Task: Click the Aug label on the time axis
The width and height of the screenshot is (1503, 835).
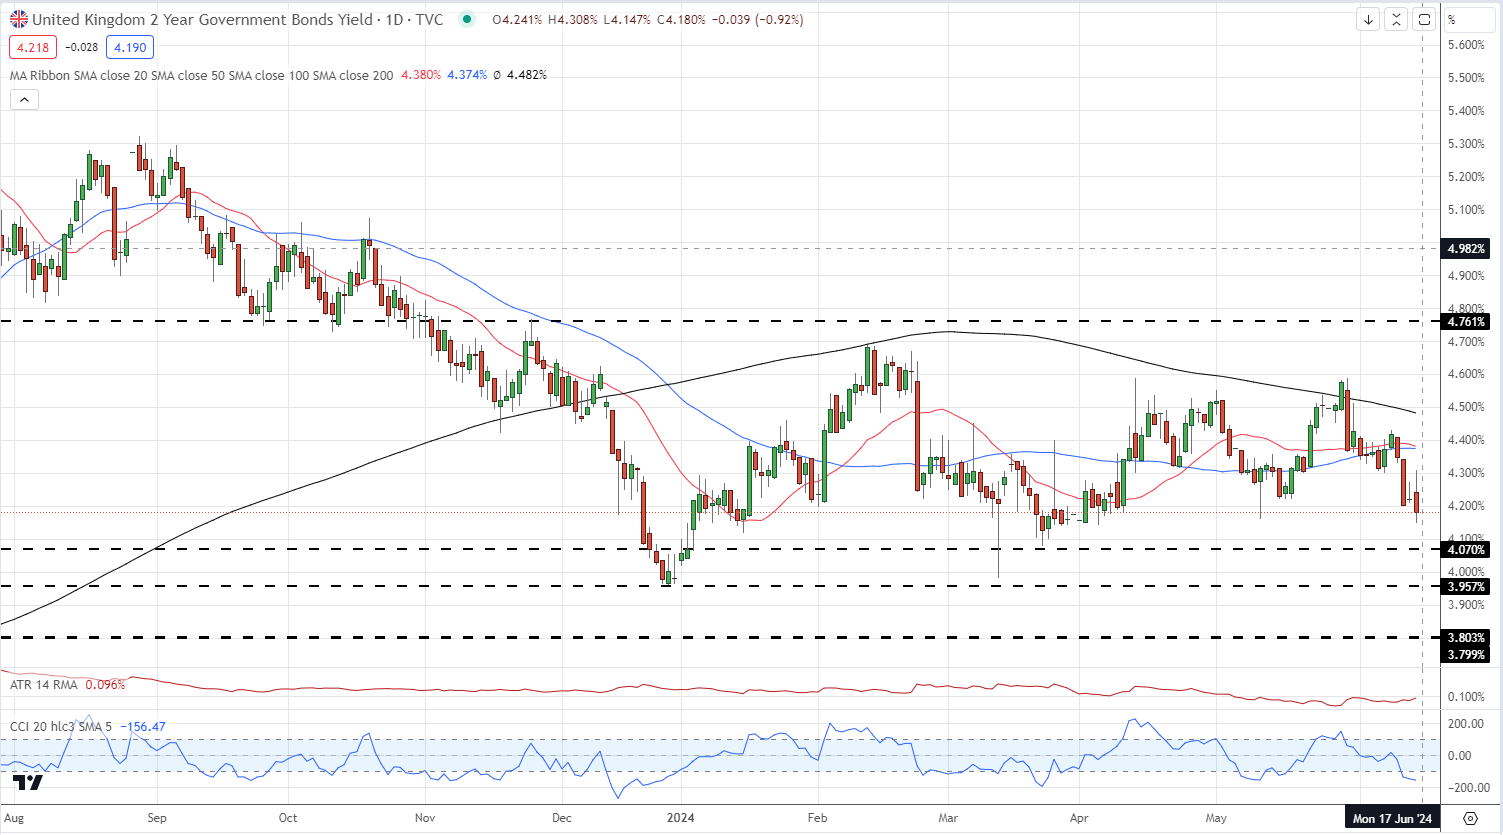Action: pos(14,817)
